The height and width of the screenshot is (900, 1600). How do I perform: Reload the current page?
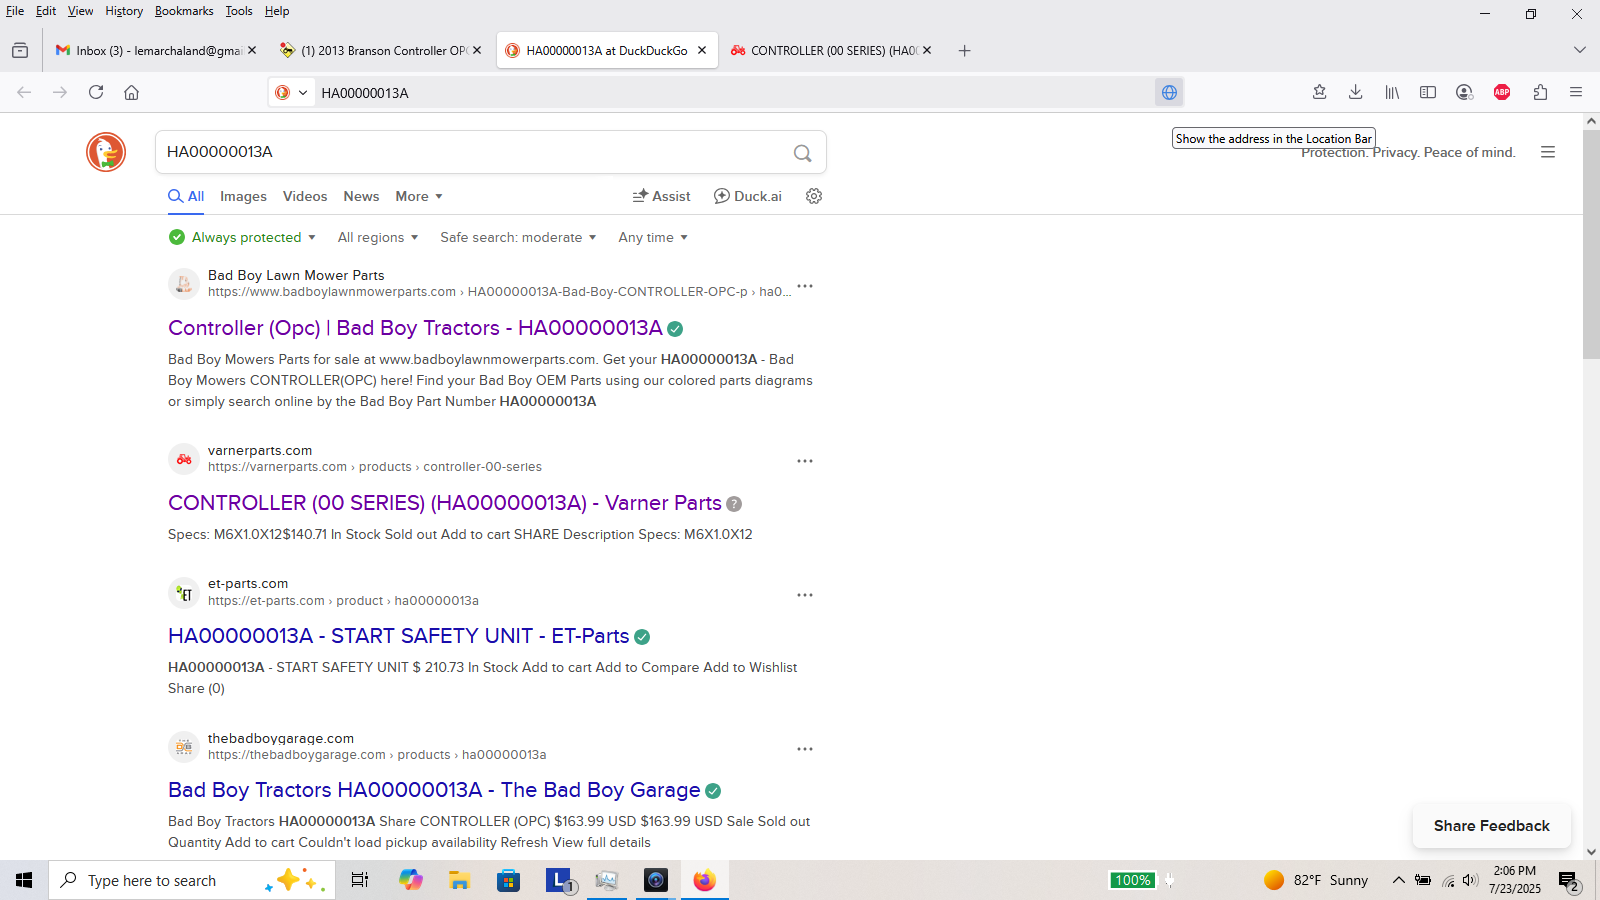[96, 92]
